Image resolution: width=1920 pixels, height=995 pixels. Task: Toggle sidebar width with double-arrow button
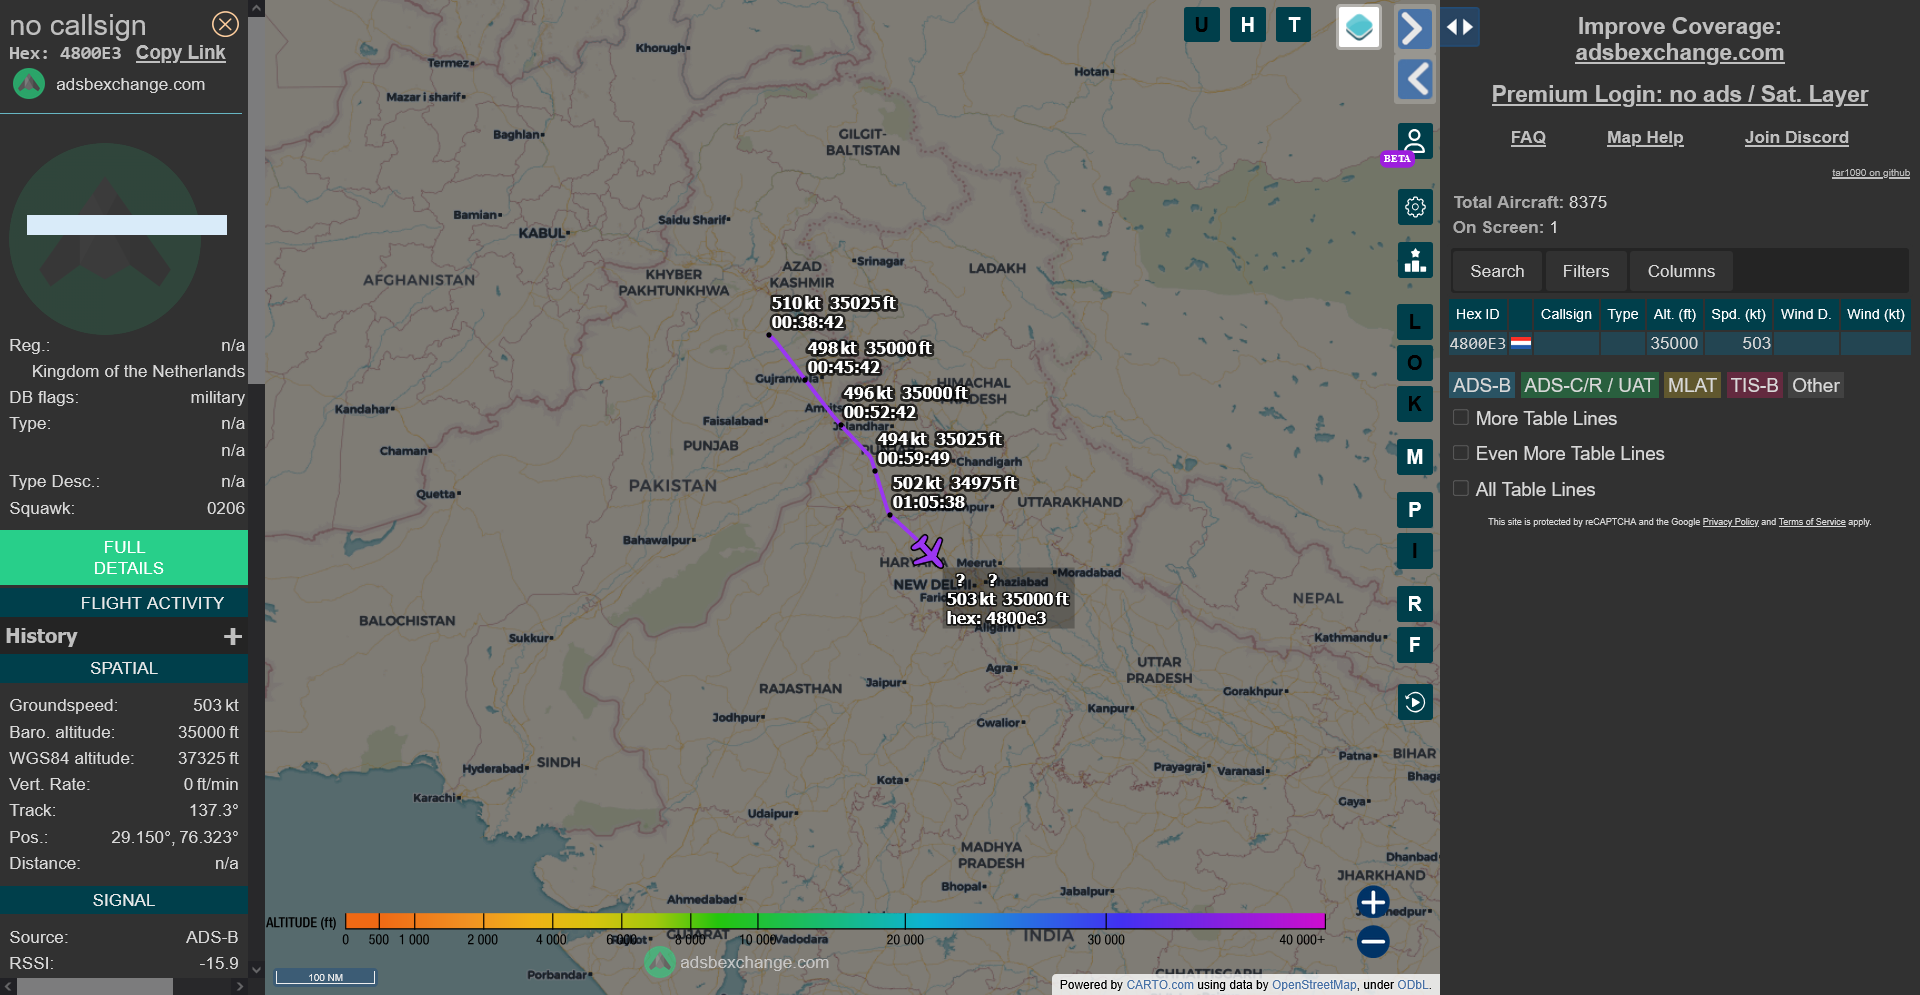pos(1460,27)
